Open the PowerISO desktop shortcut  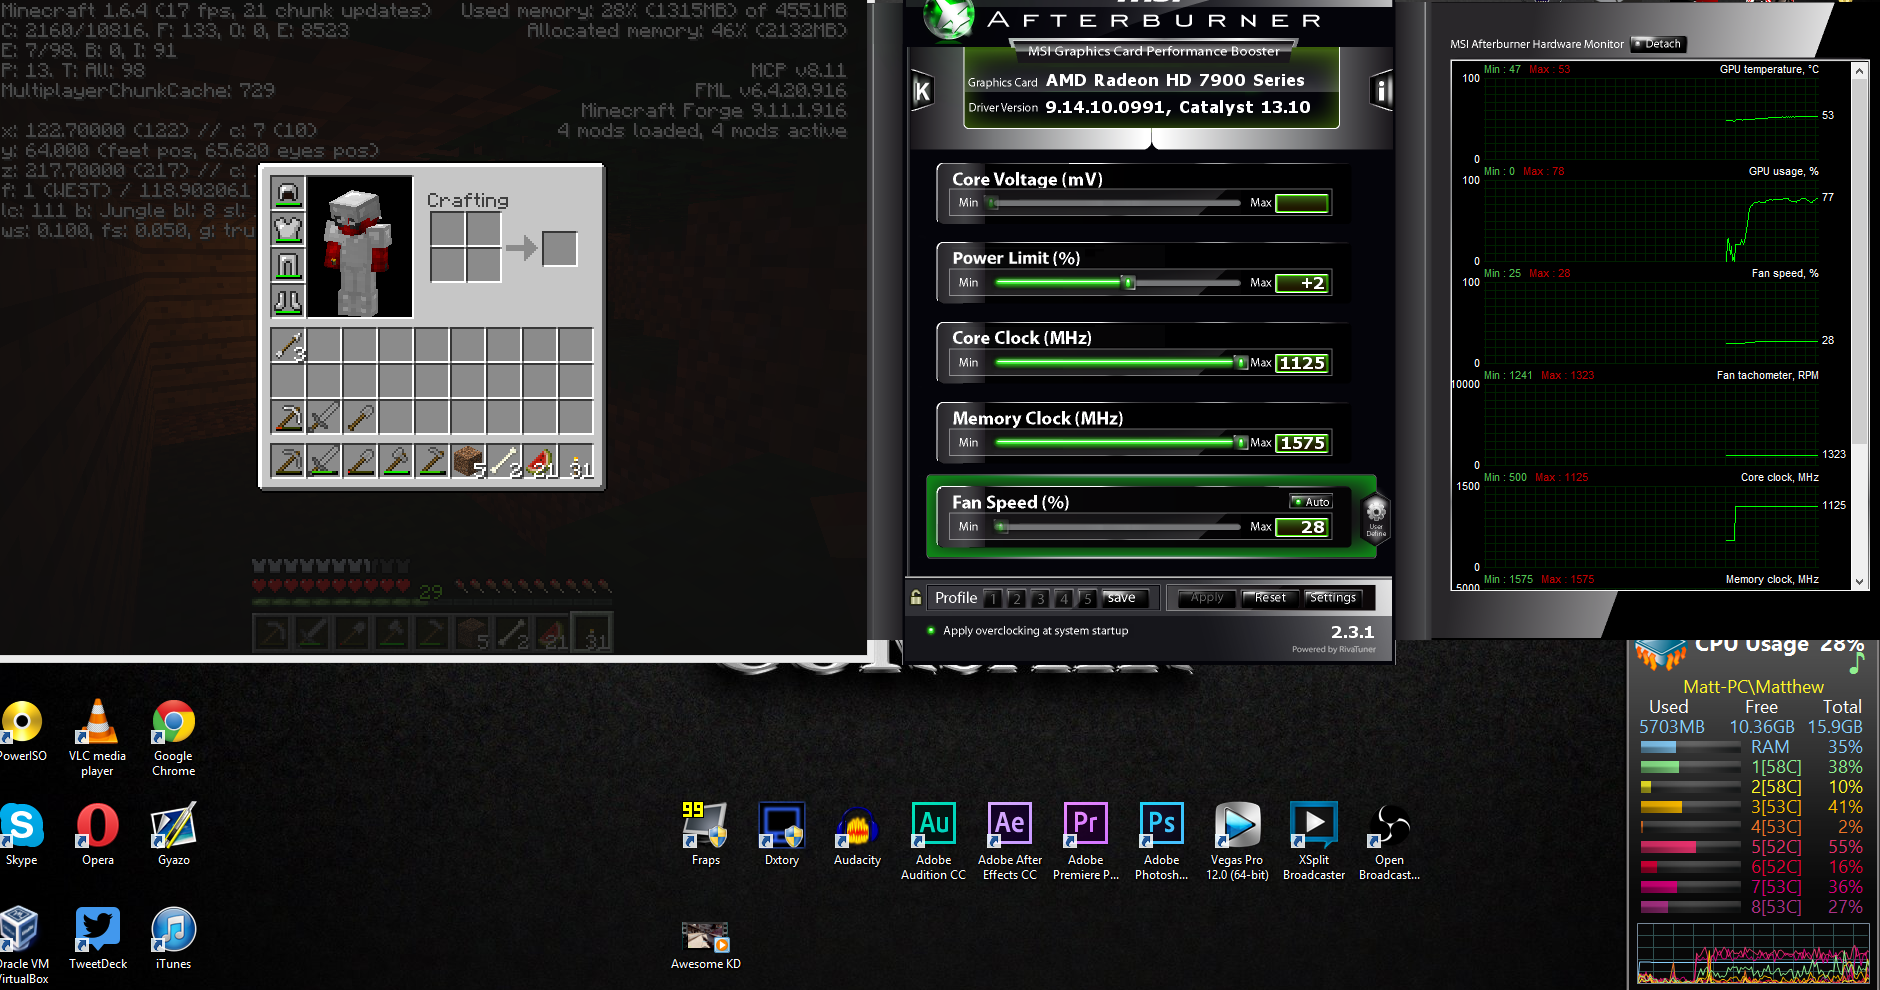coord(21,731)
